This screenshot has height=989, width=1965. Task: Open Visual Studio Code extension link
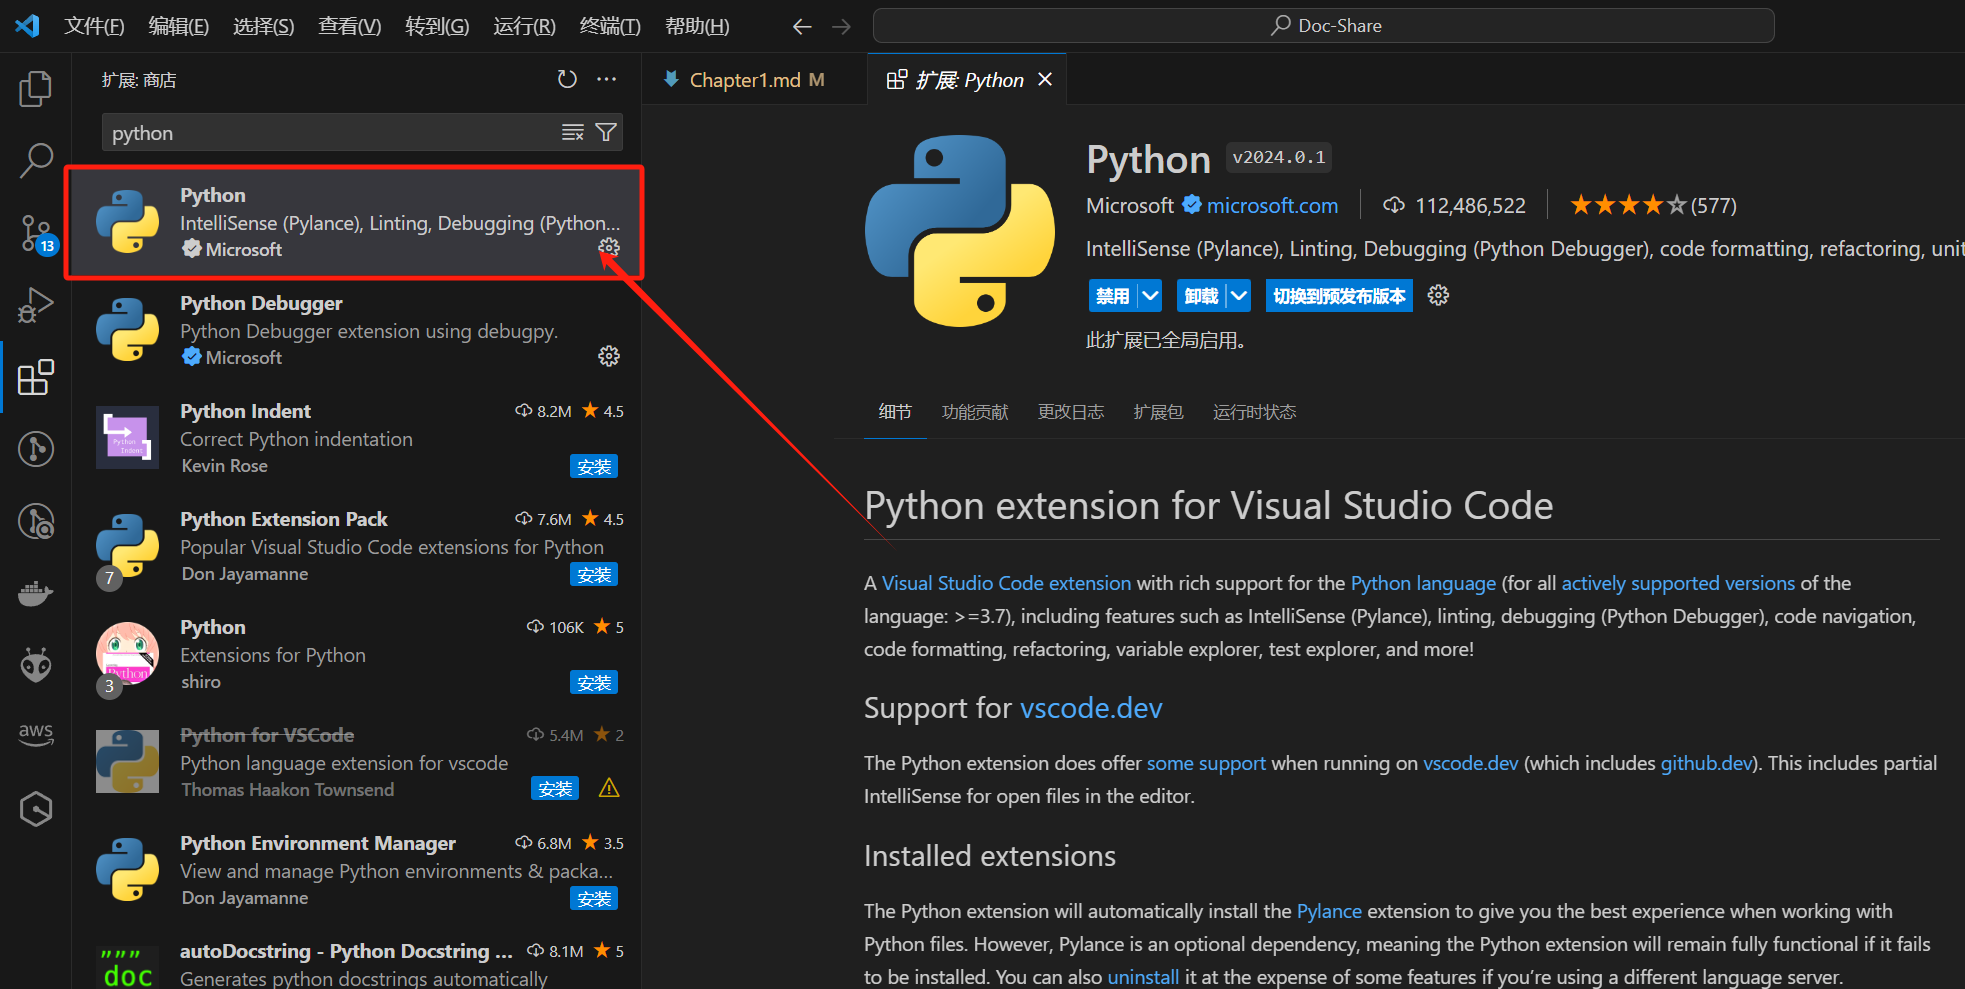click(x=1006, y=583)
